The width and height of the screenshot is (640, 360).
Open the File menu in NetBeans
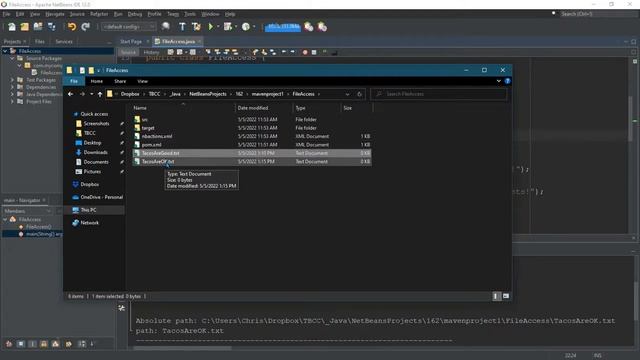7,14
